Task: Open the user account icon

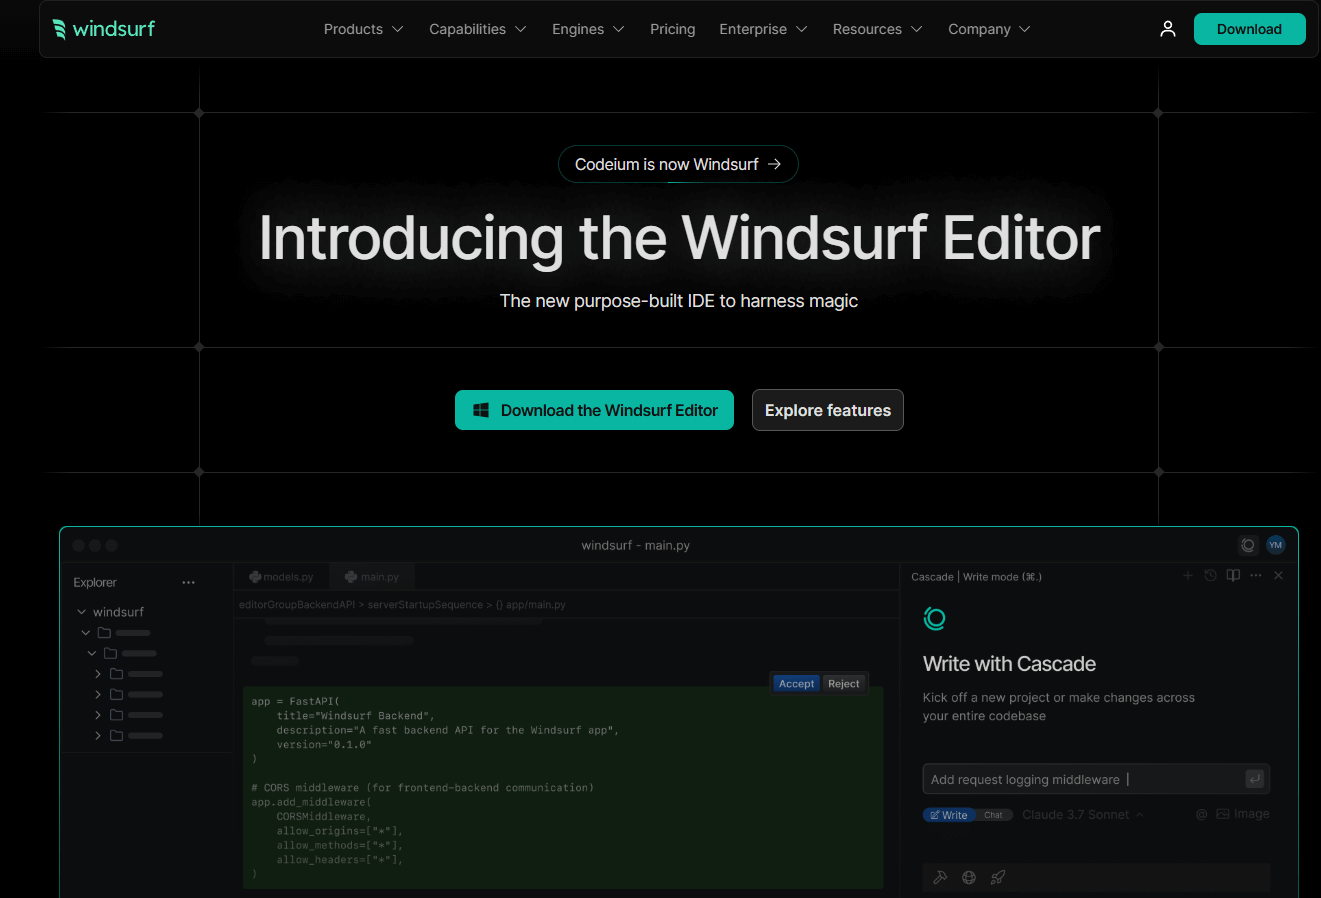Action: (1168, 29)
